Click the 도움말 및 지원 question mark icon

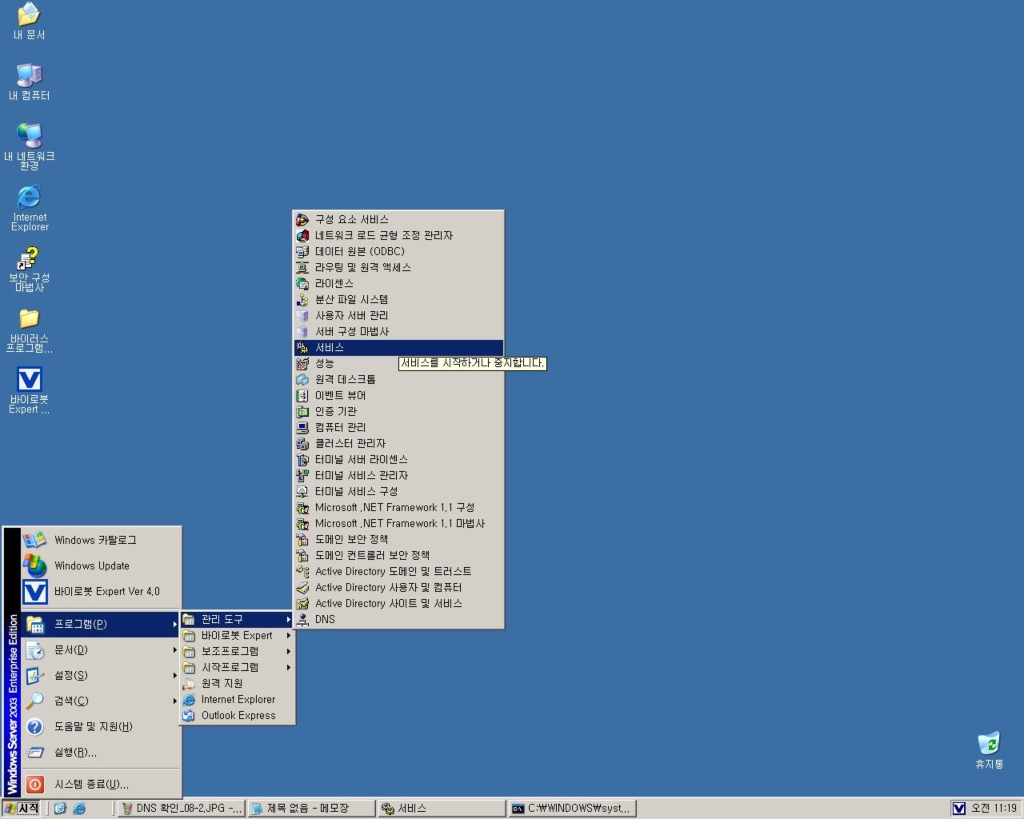35,726
